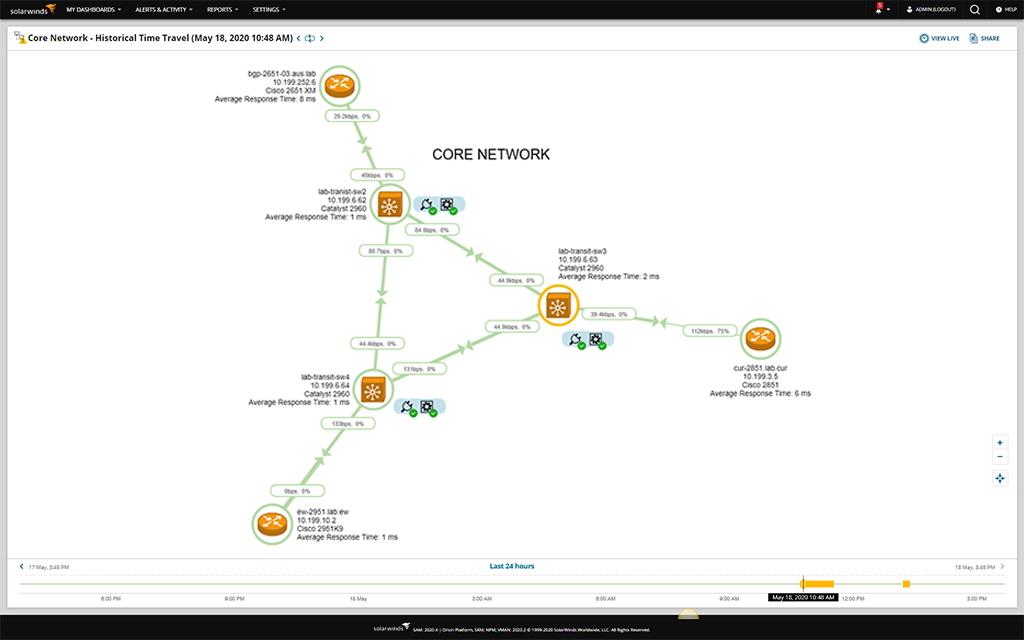Image resolution: width=1024 pixels, height=640 pixels.
Task: Open the search icon in the top bar
Action: coord(973,9)
